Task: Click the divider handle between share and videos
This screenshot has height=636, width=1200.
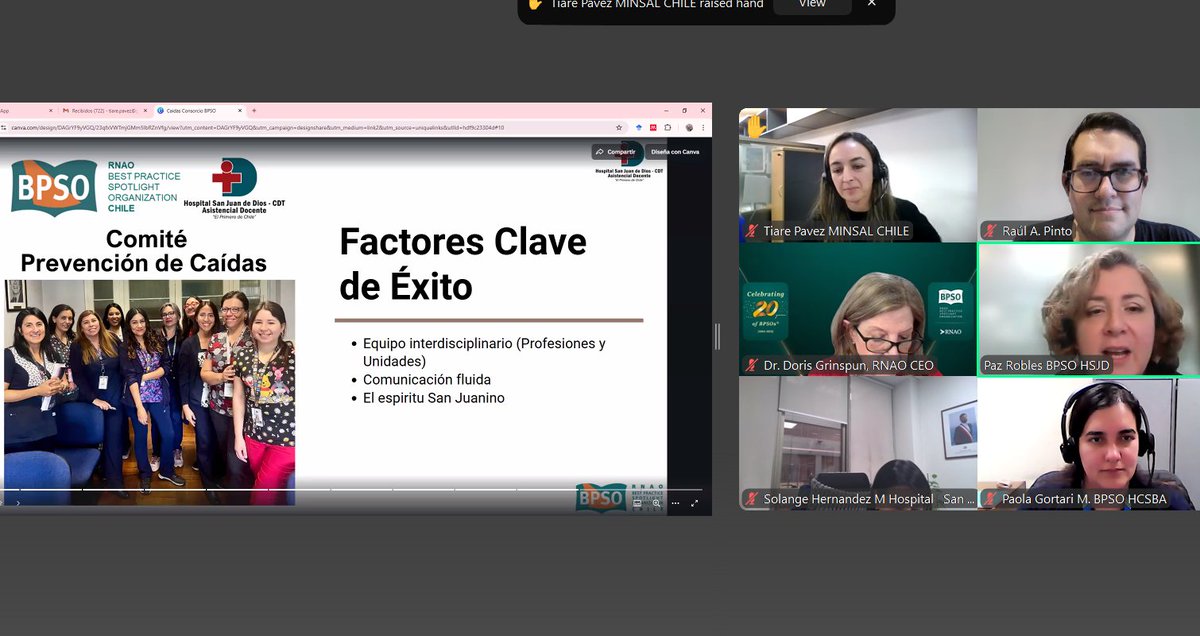Action: [x=717, y=336]
